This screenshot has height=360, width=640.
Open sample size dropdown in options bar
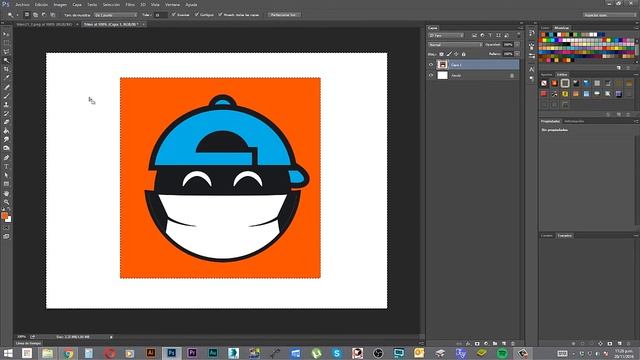116,15
